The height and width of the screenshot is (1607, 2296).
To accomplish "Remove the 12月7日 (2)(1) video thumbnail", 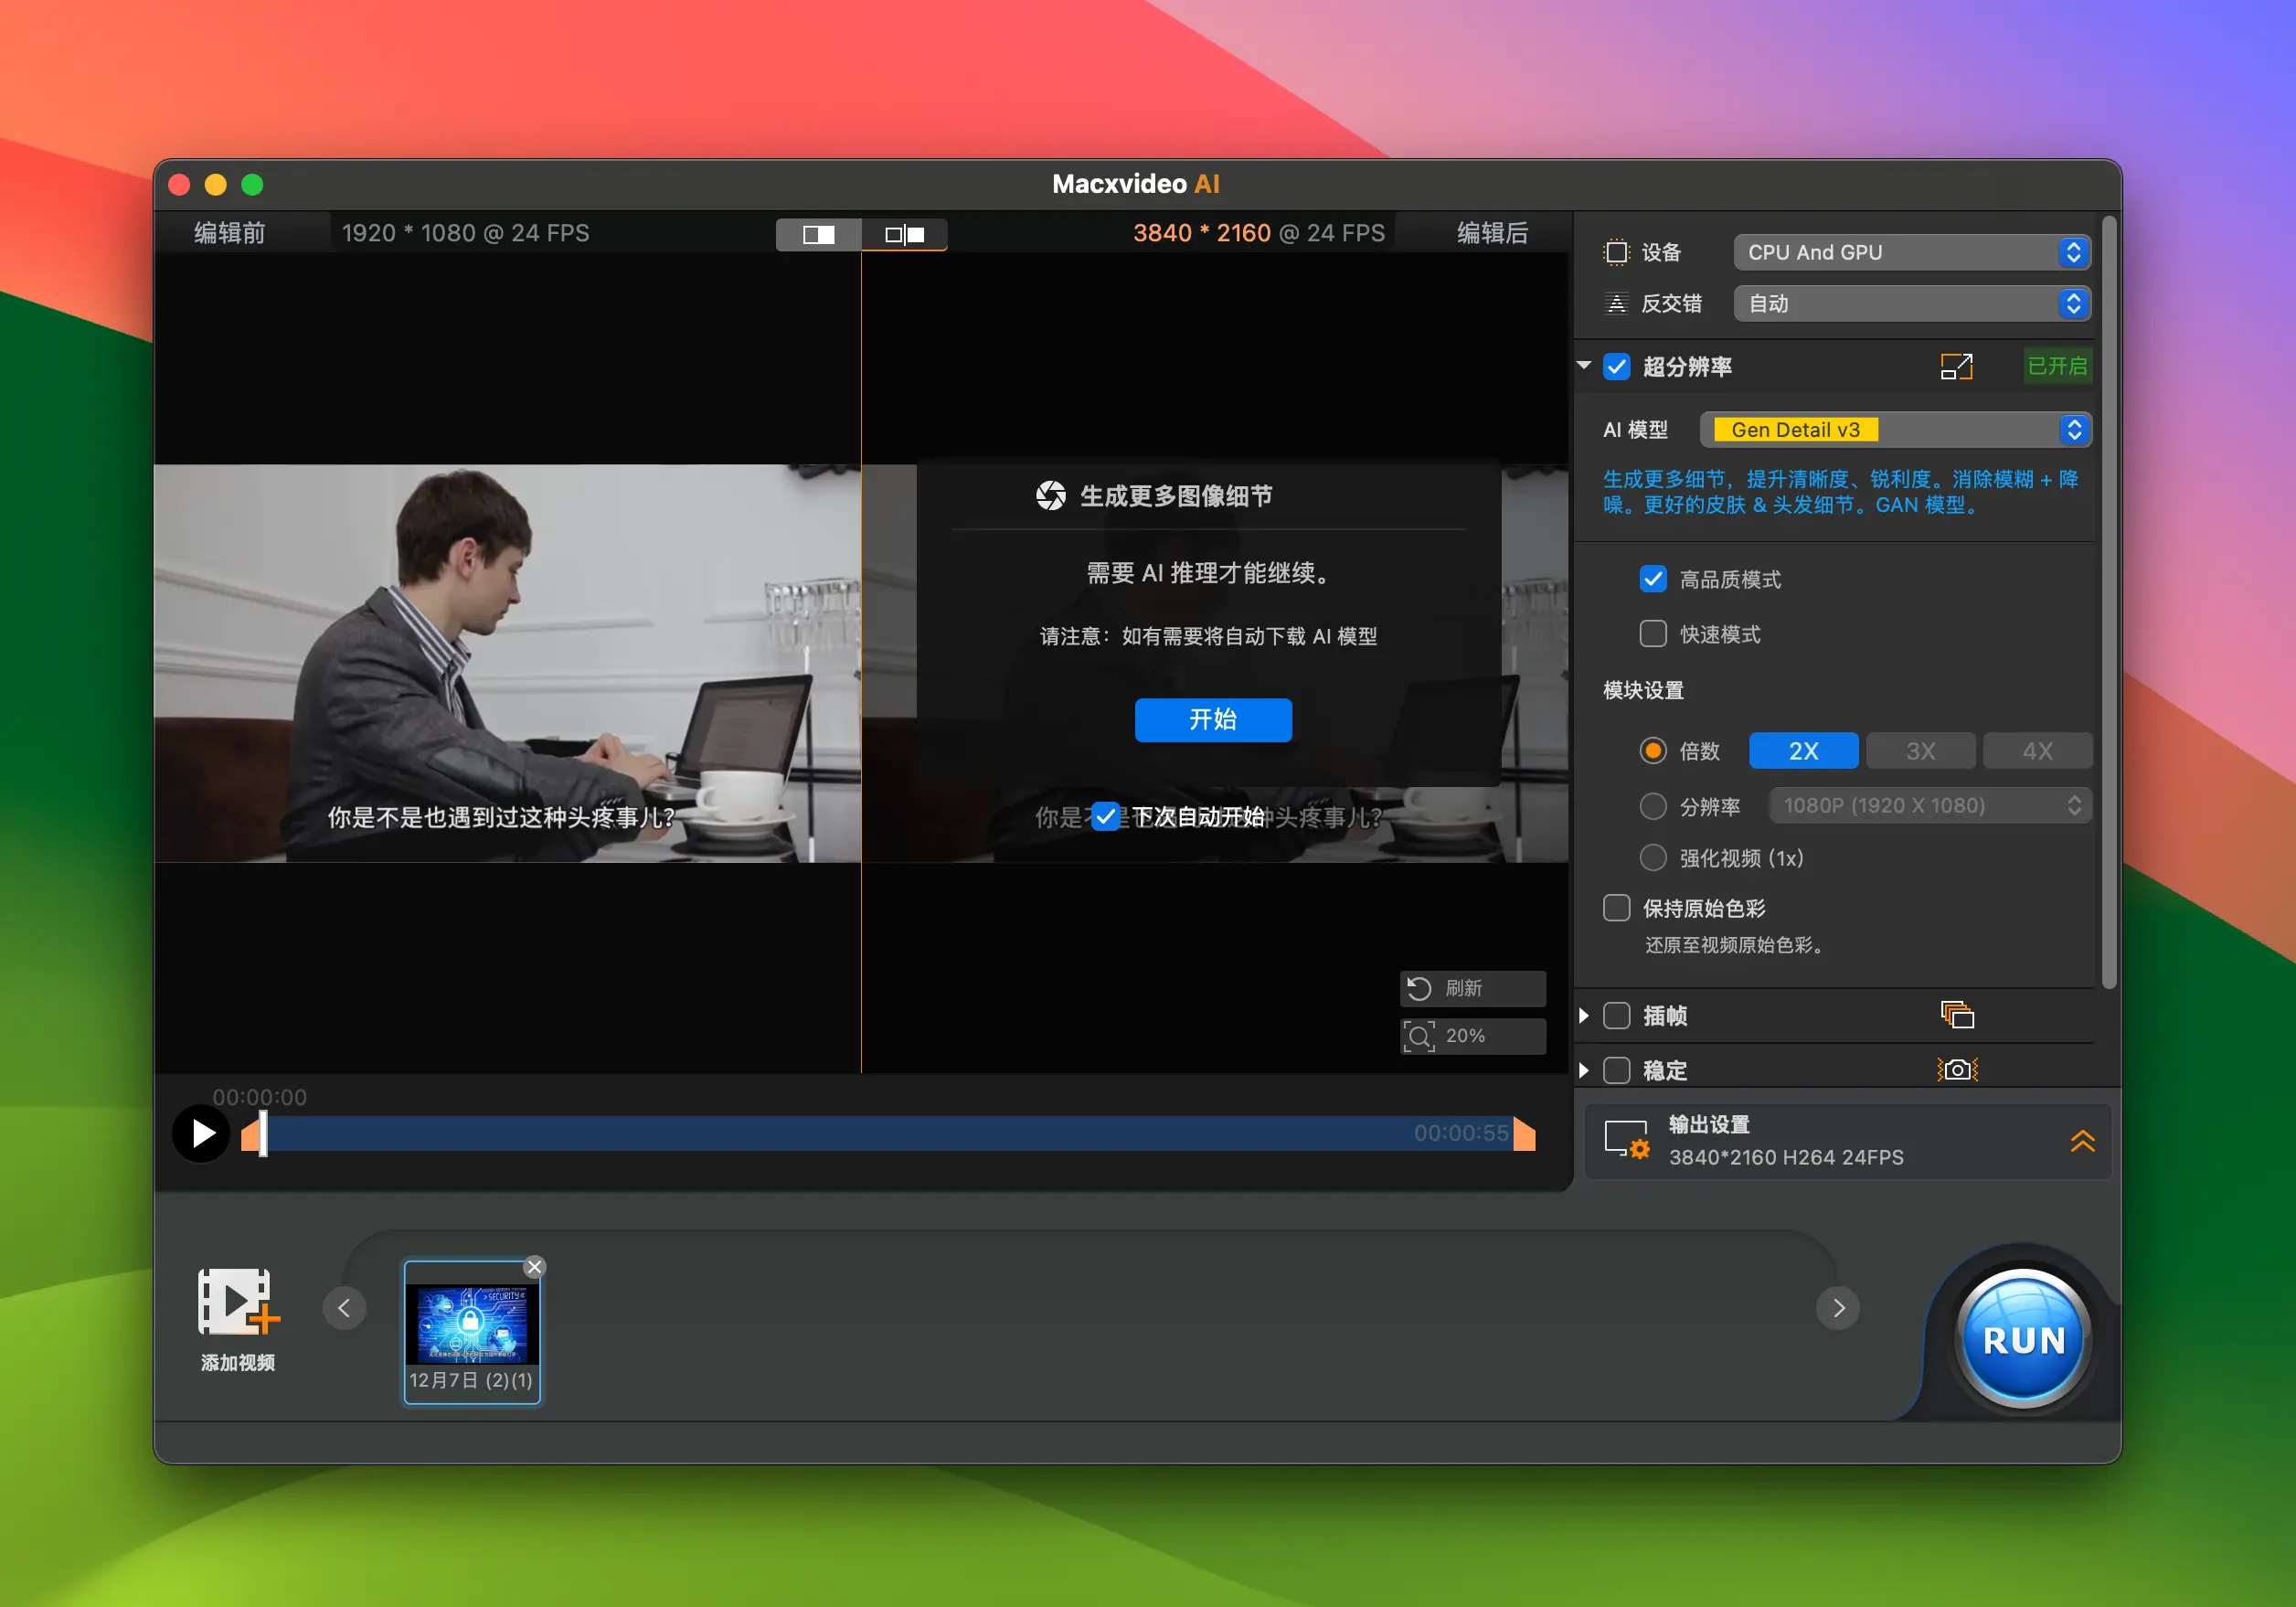I will pos(535,1267).
